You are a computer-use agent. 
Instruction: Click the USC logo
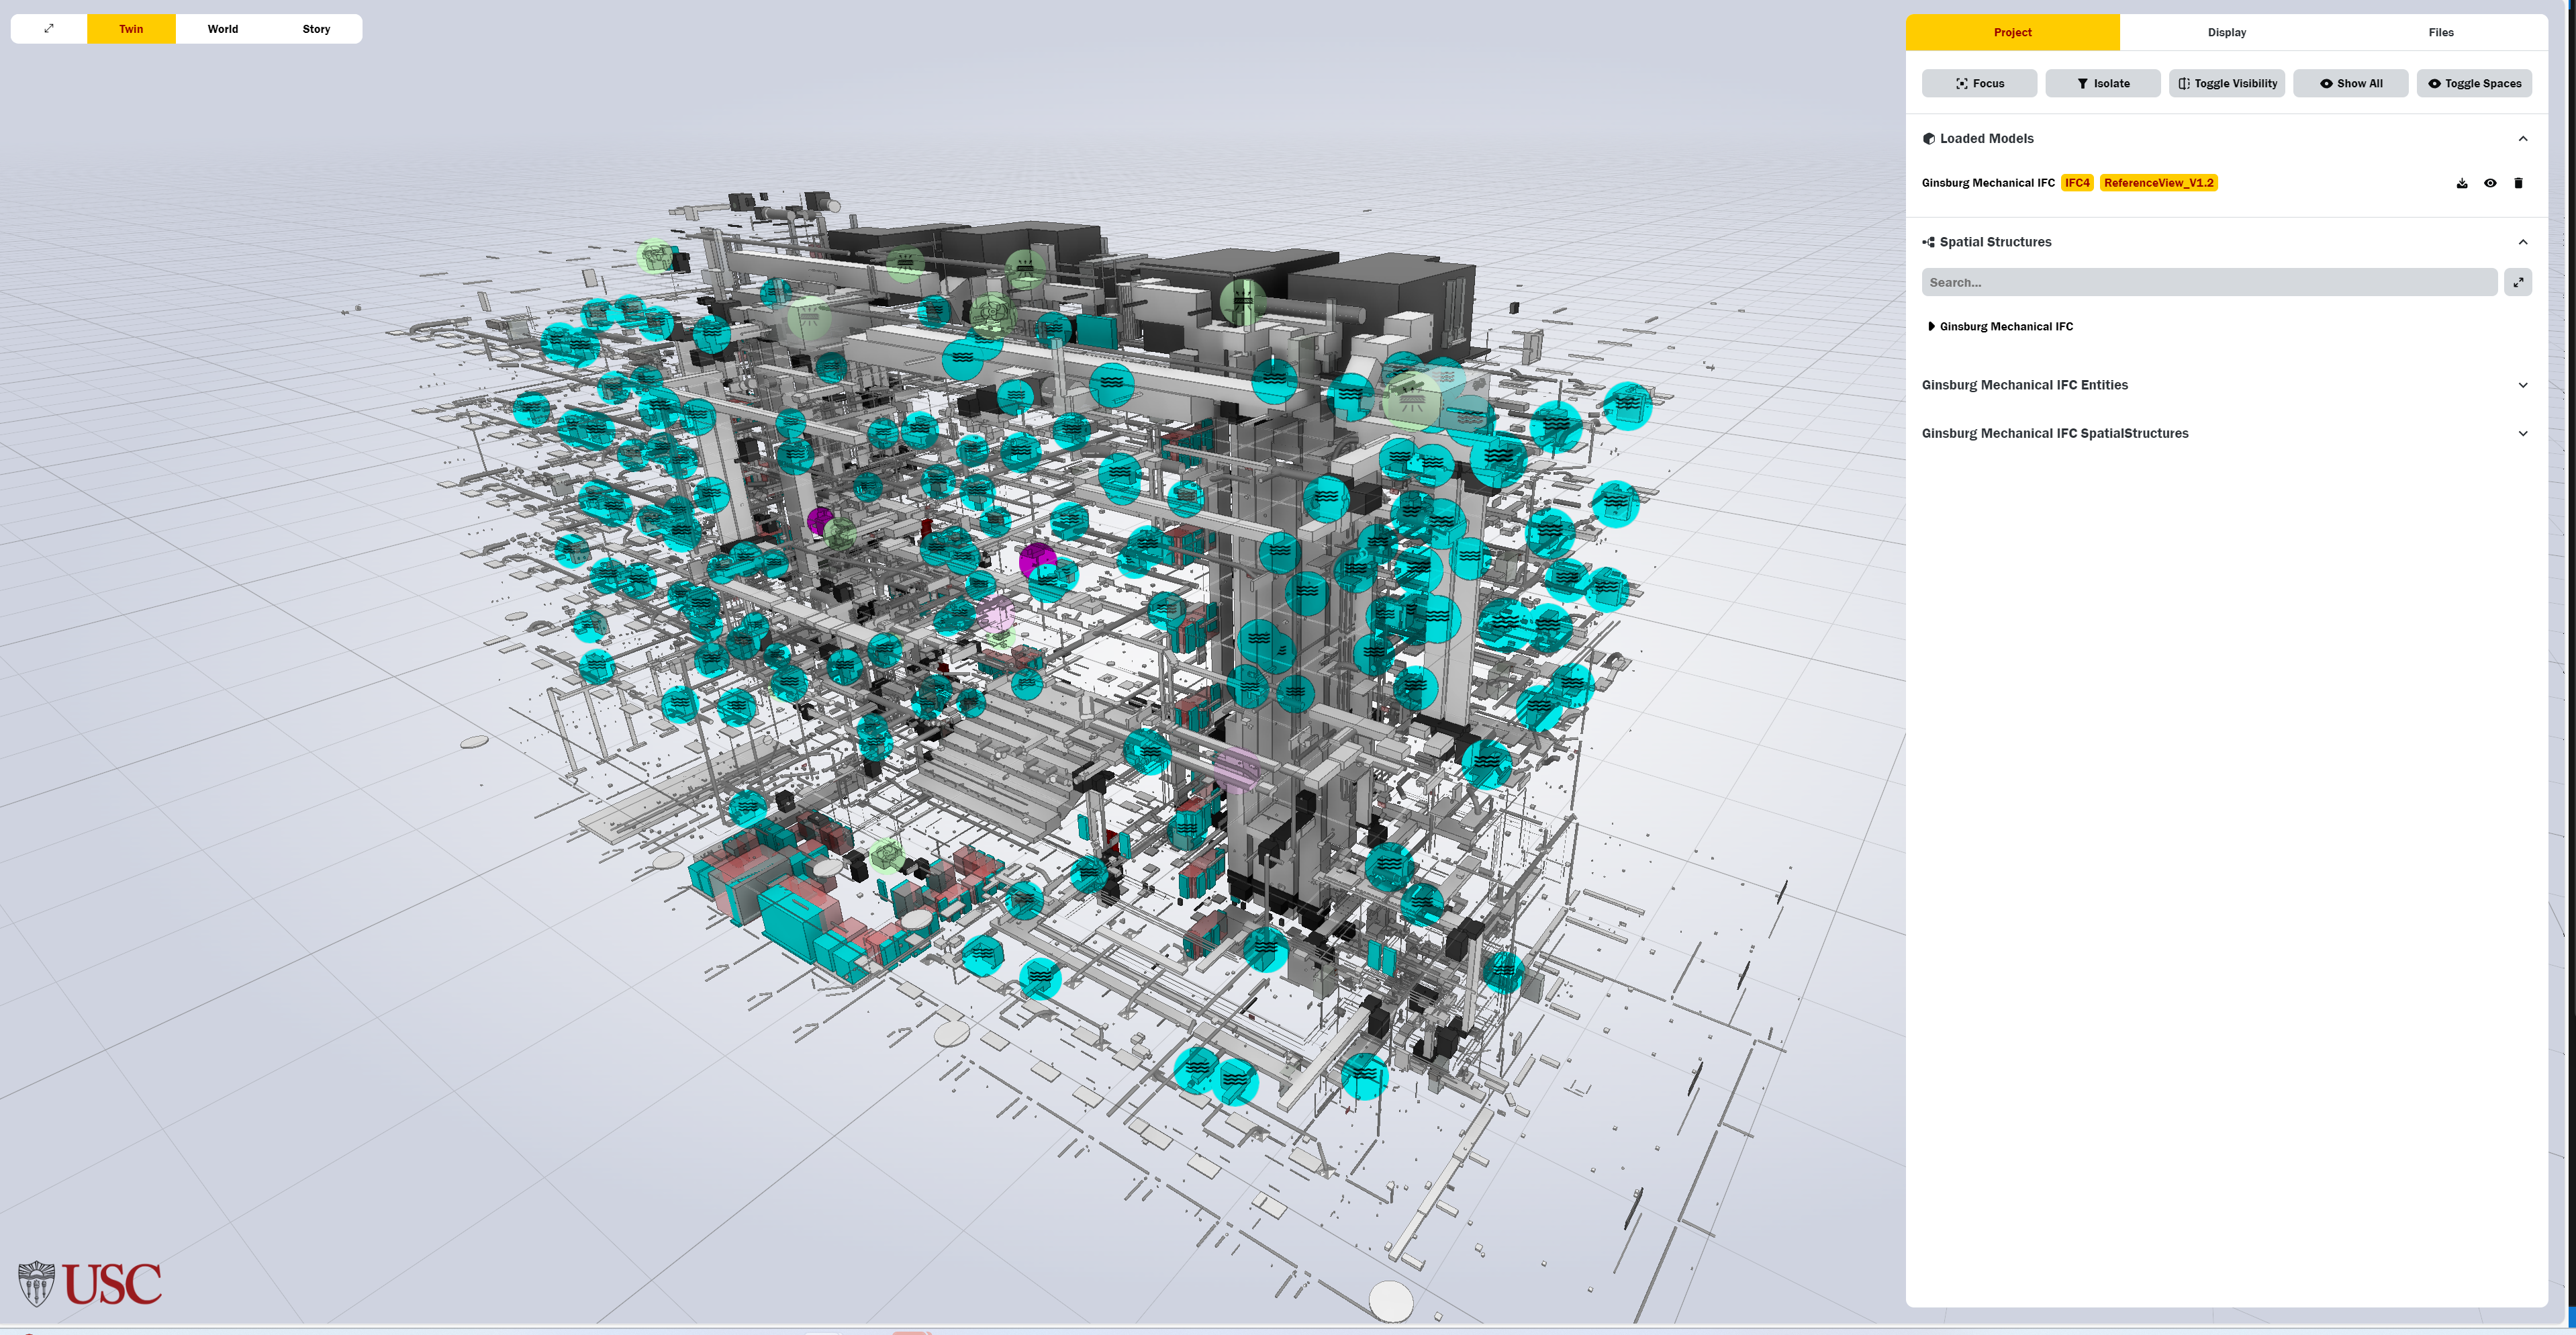point(90,1284)
